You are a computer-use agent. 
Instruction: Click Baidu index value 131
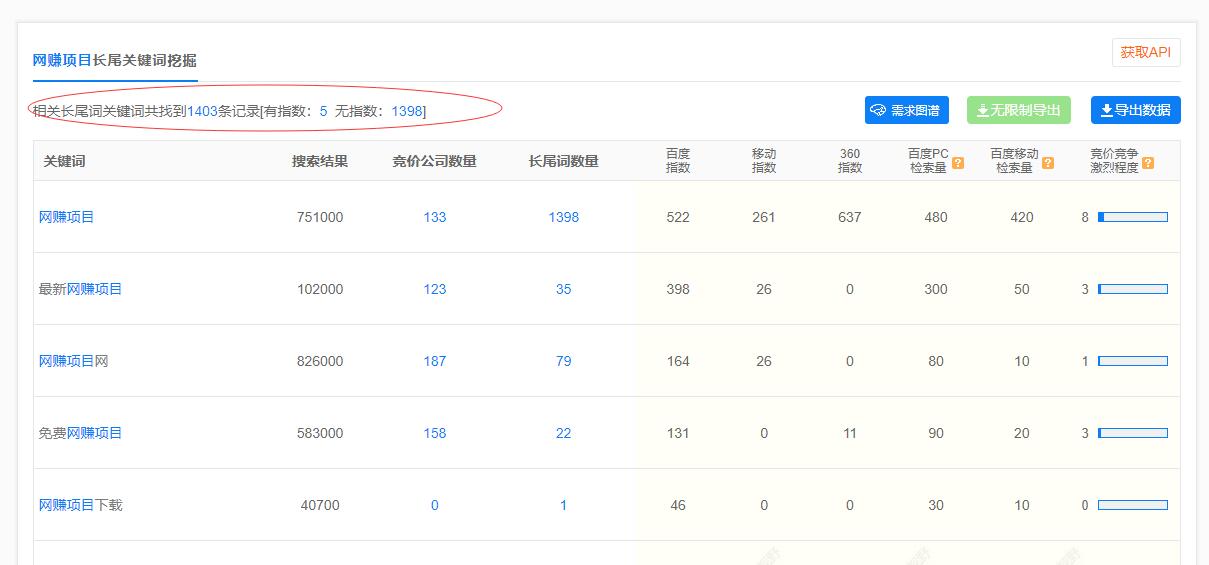tap(678, 433)
